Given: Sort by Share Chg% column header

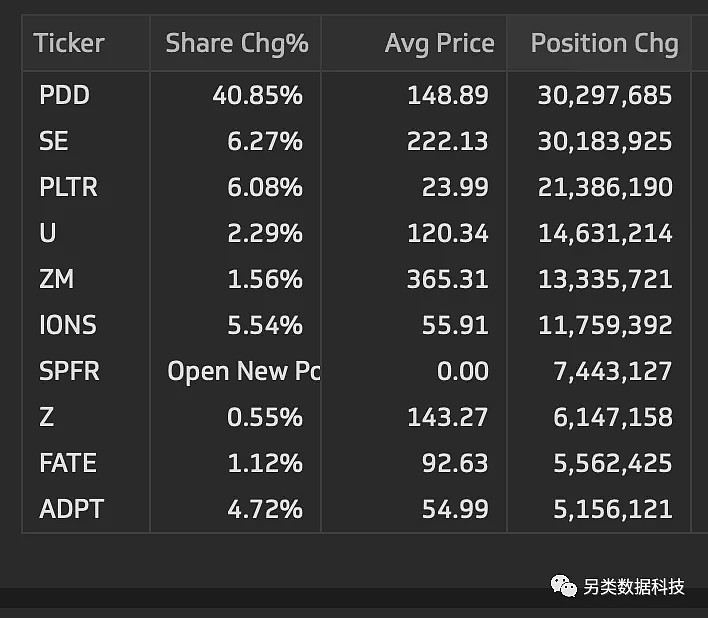Looking at the screenshot, I should 237,44.
